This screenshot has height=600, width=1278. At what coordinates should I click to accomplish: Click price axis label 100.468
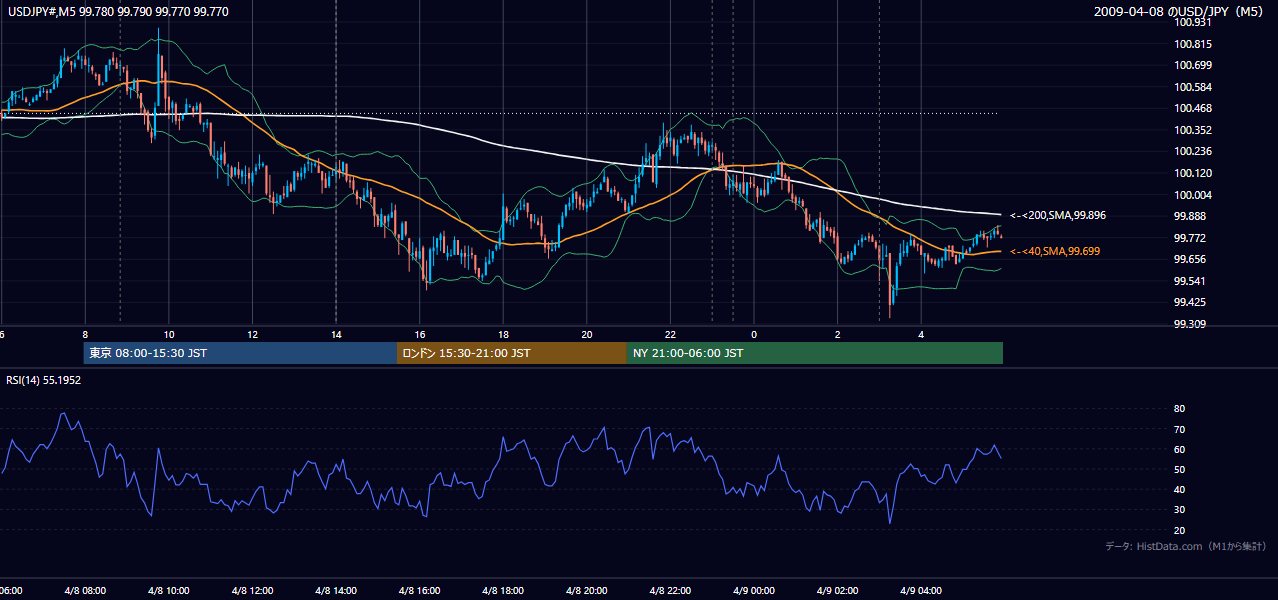point(1193,108)
